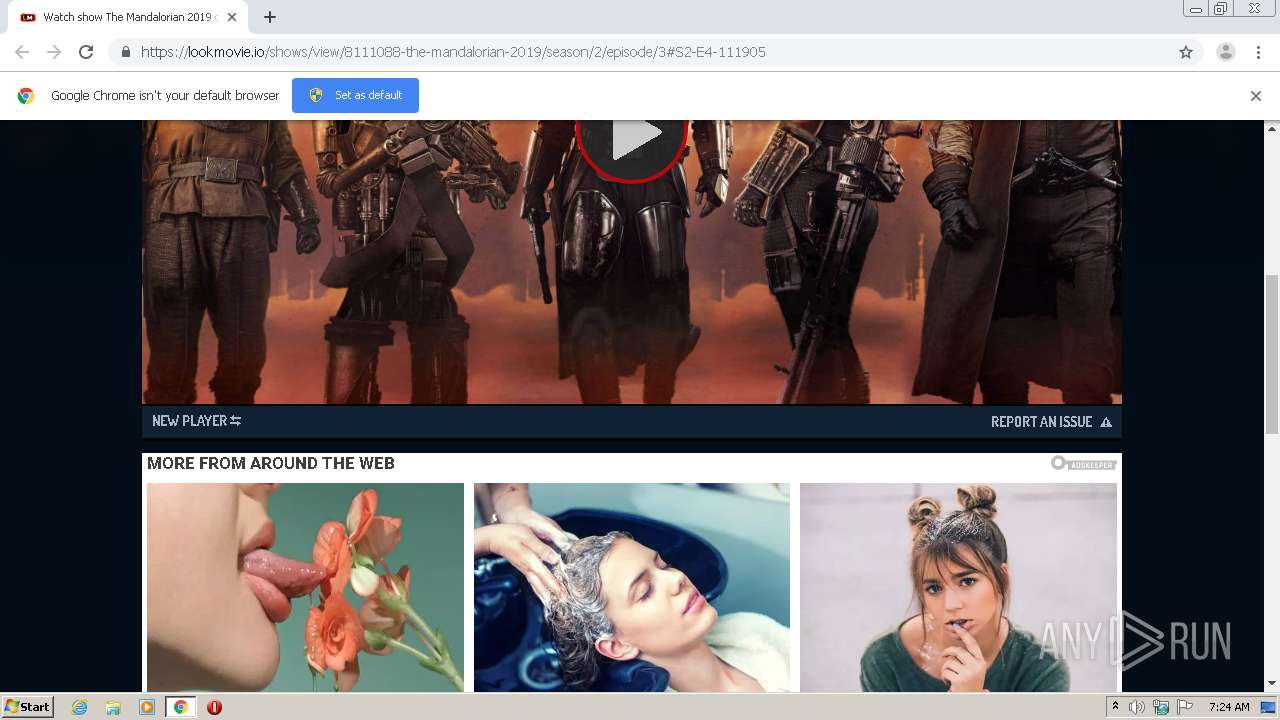The width and height of the screenshot is (1280, 720).
Task: Reload the current page
Action: click(x=86, y=52)
